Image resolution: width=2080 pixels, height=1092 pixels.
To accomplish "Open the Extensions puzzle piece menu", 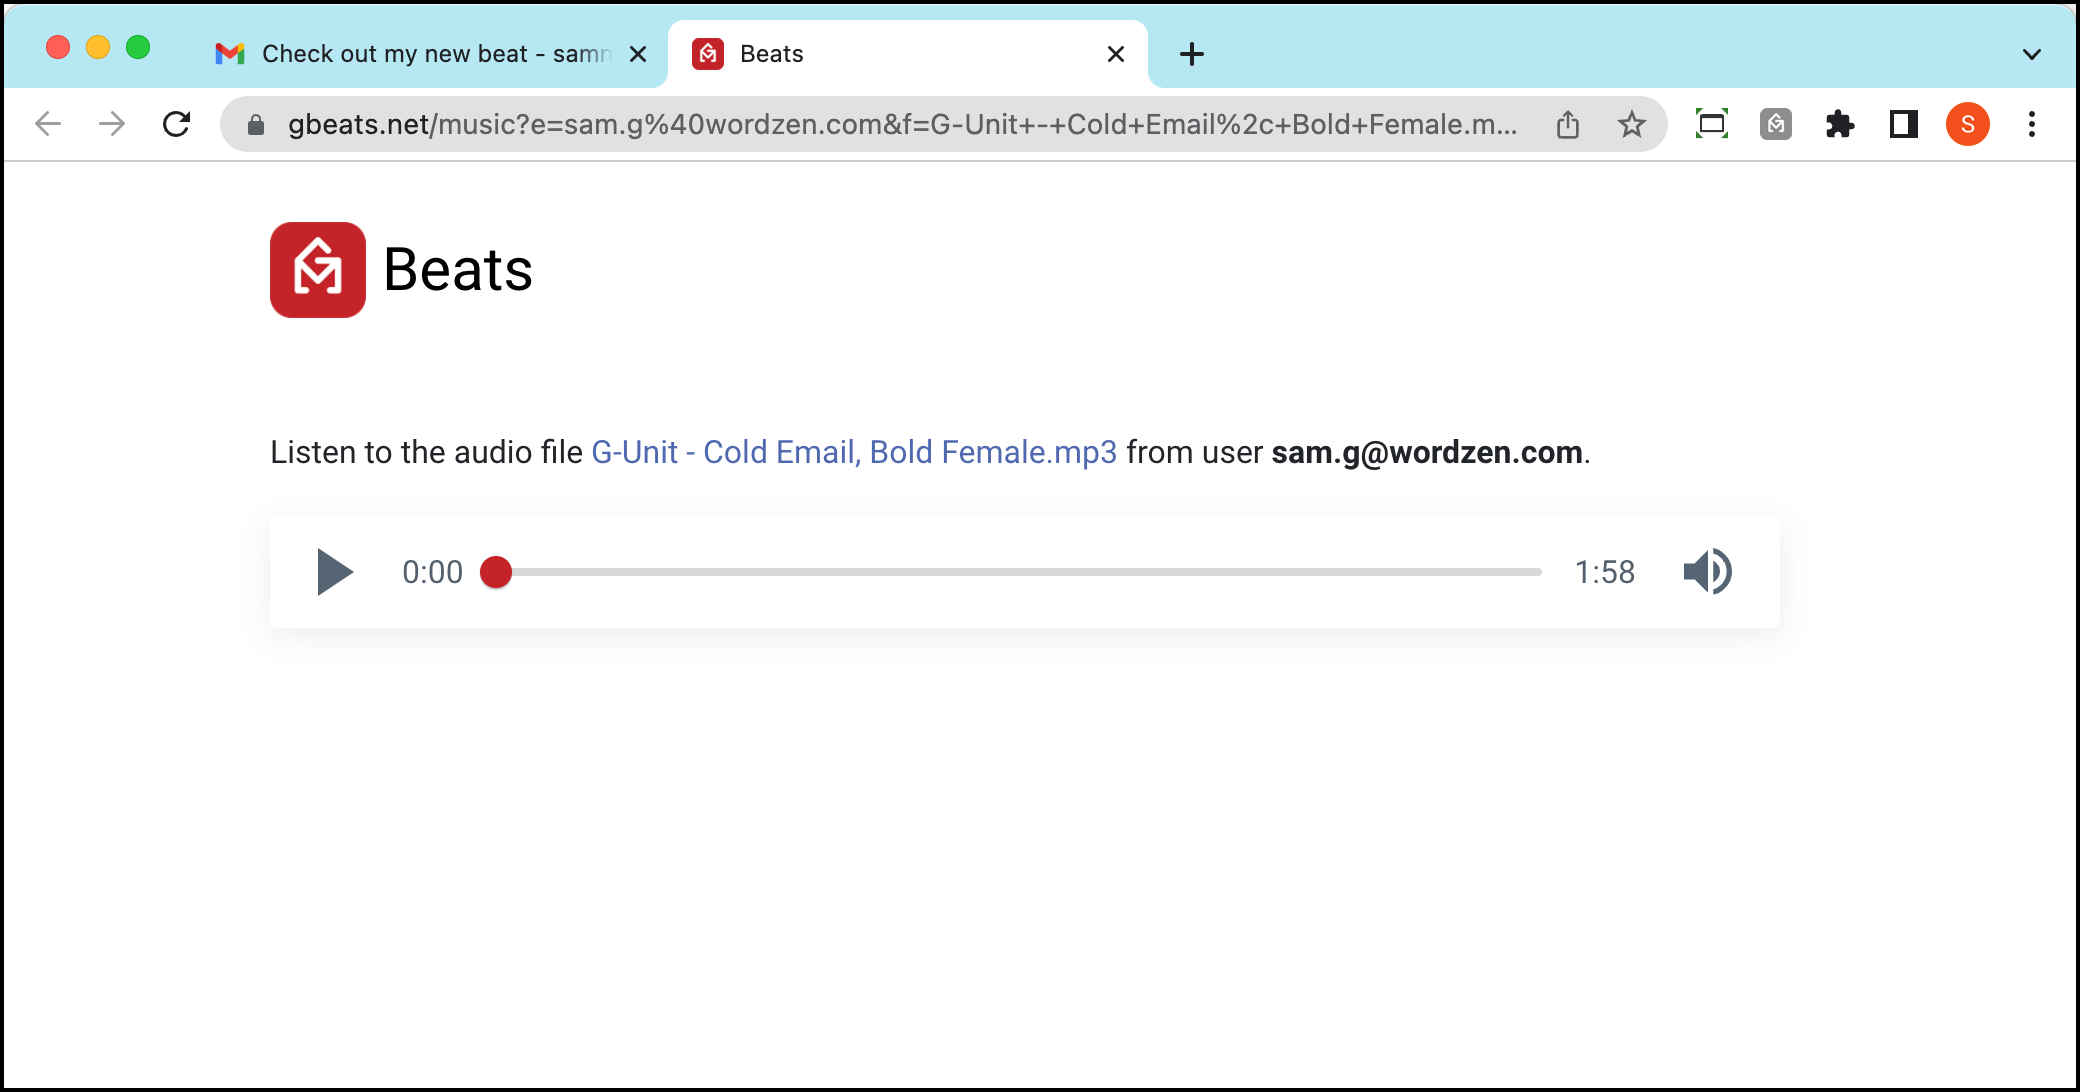I will point(1840,124).
